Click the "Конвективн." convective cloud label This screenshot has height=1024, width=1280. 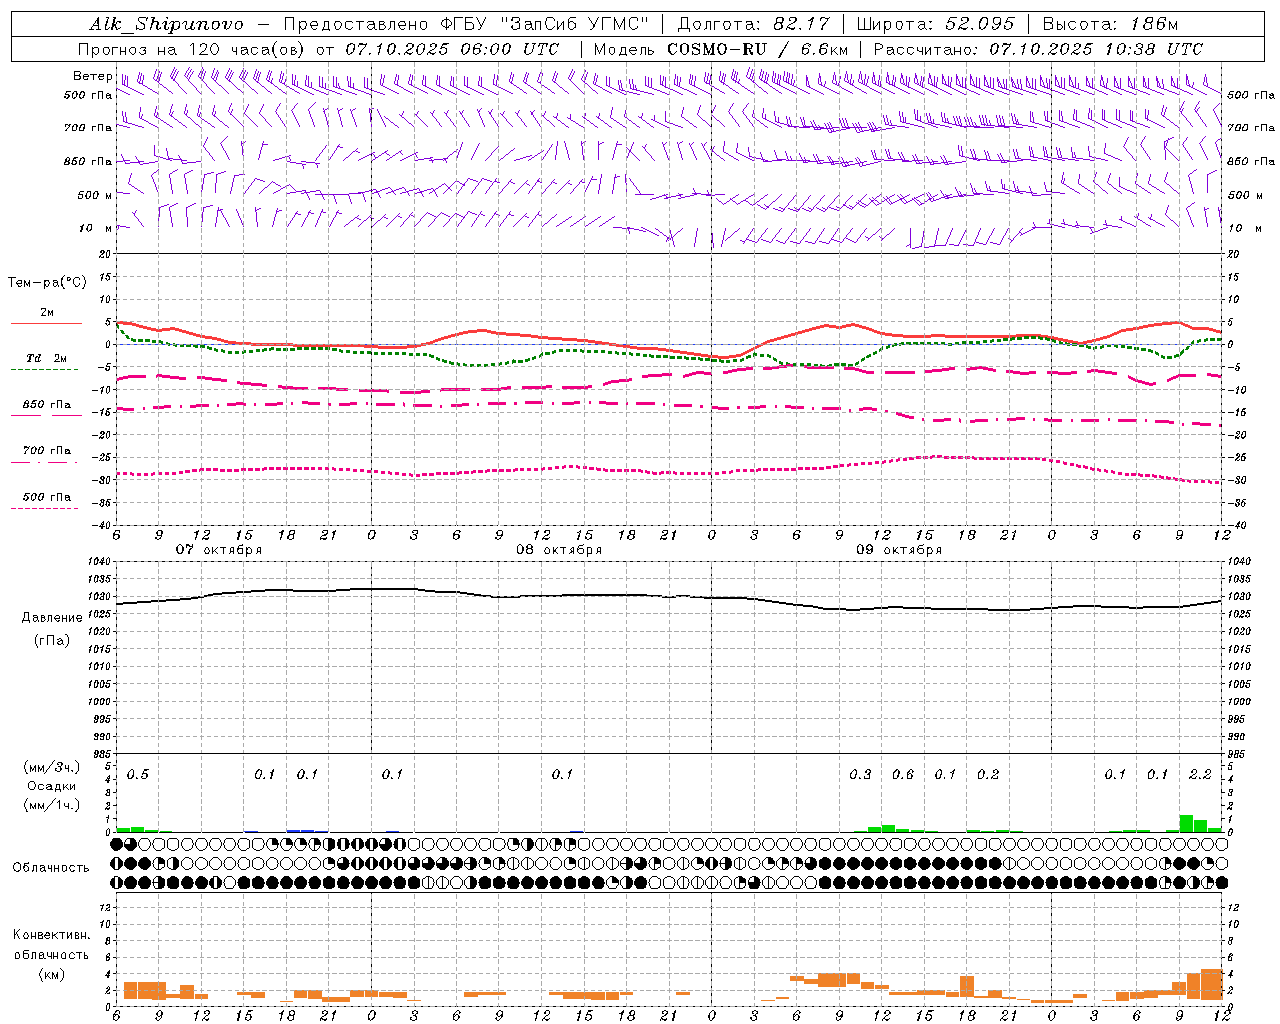click(x=52, y=935)
